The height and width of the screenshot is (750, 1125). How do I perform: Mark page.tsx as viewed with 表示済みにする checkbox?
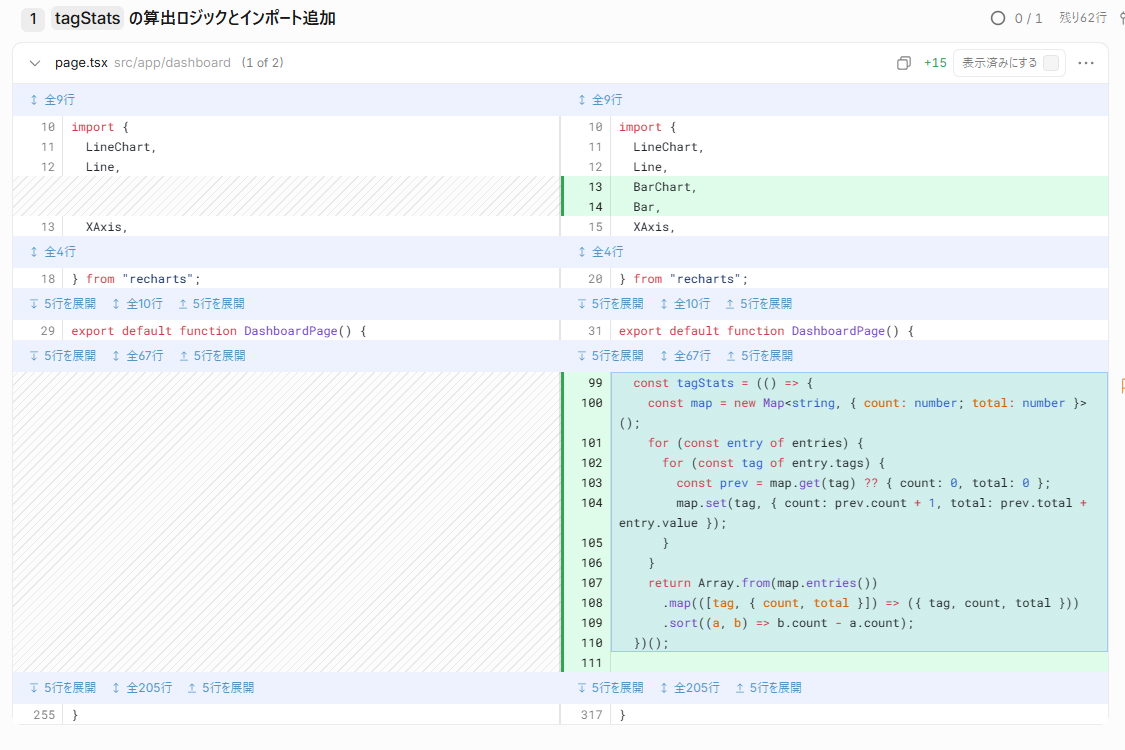[1050, 63]
